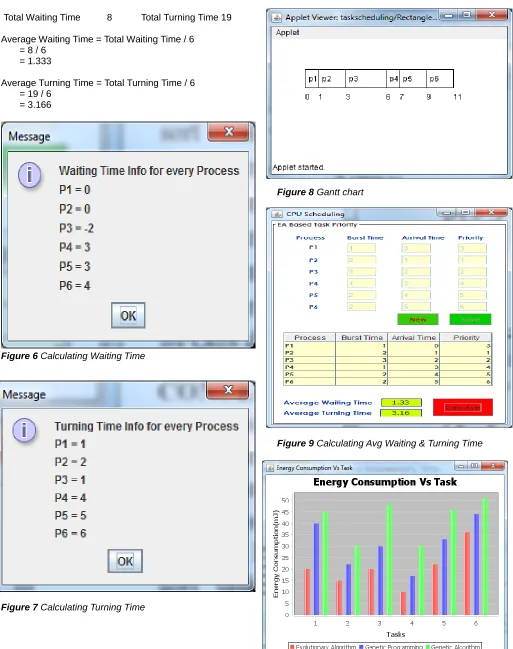Click Java icon in CPU Scheduling title bar

(277, 214)
